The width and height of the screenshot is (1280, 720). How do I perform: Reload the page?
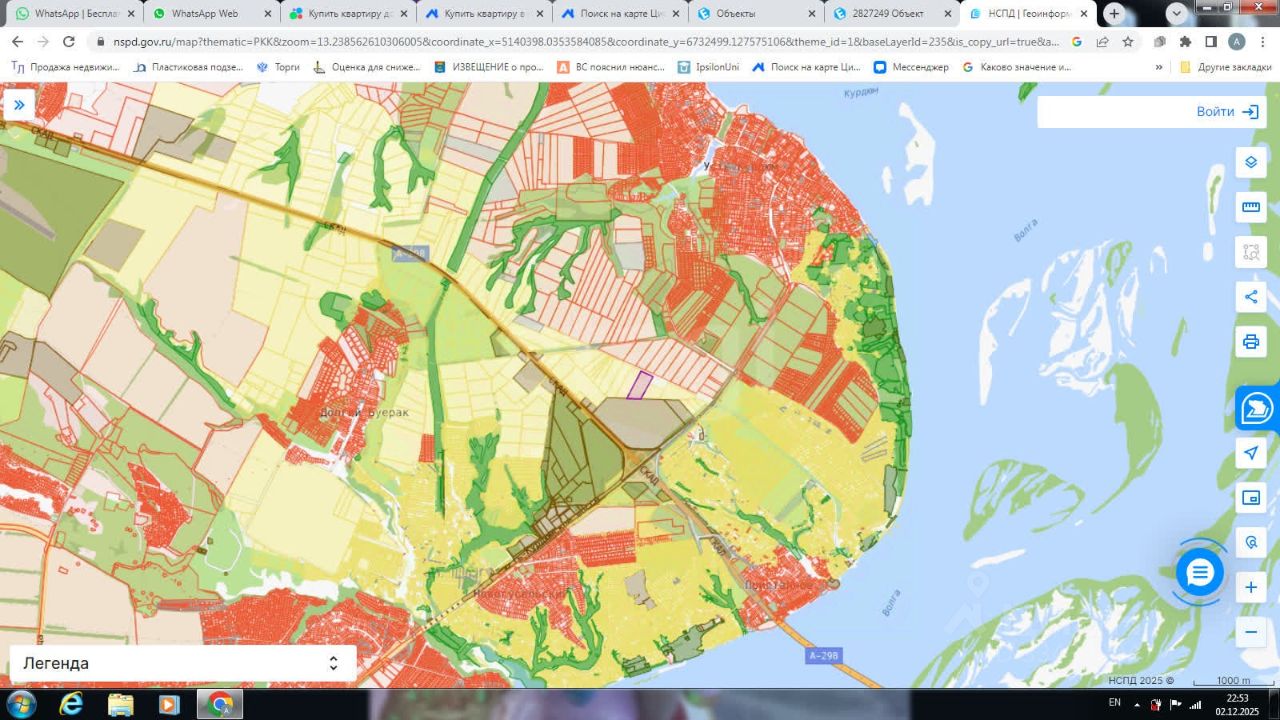(x=69, y=42)
